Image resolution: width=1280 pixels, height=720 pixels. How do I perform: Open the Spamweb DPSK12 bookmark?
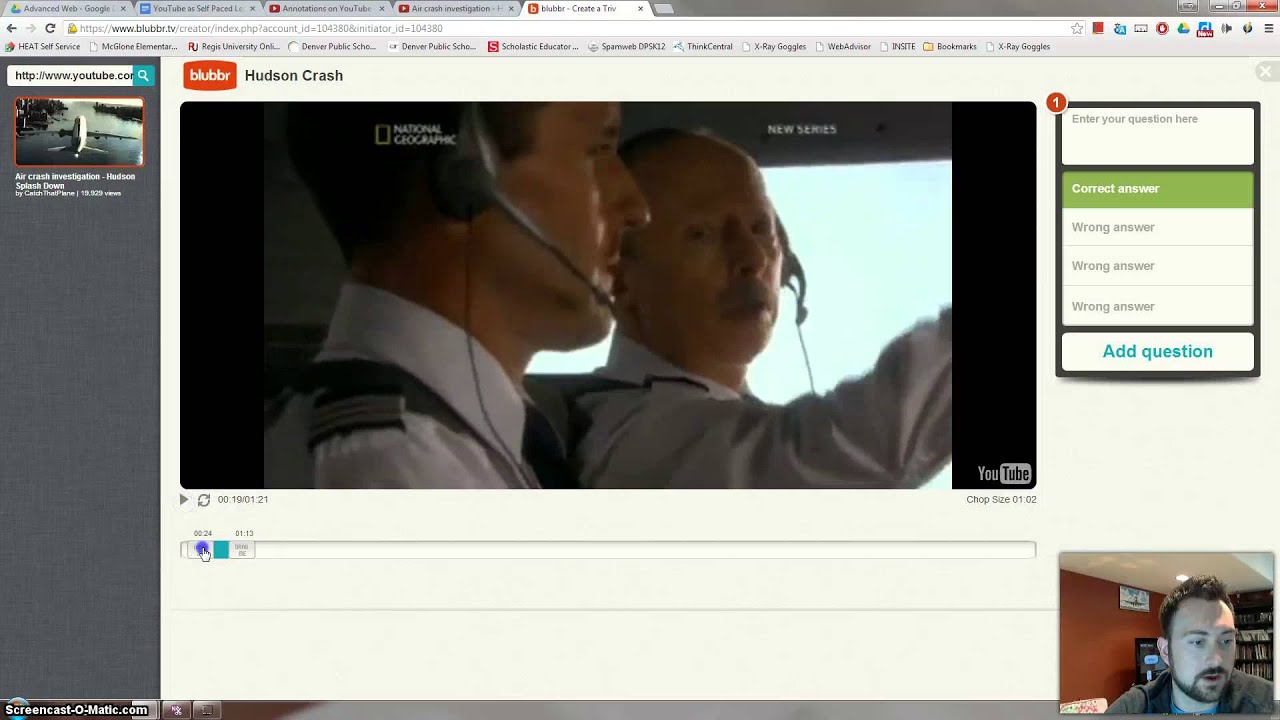[627, 46]
